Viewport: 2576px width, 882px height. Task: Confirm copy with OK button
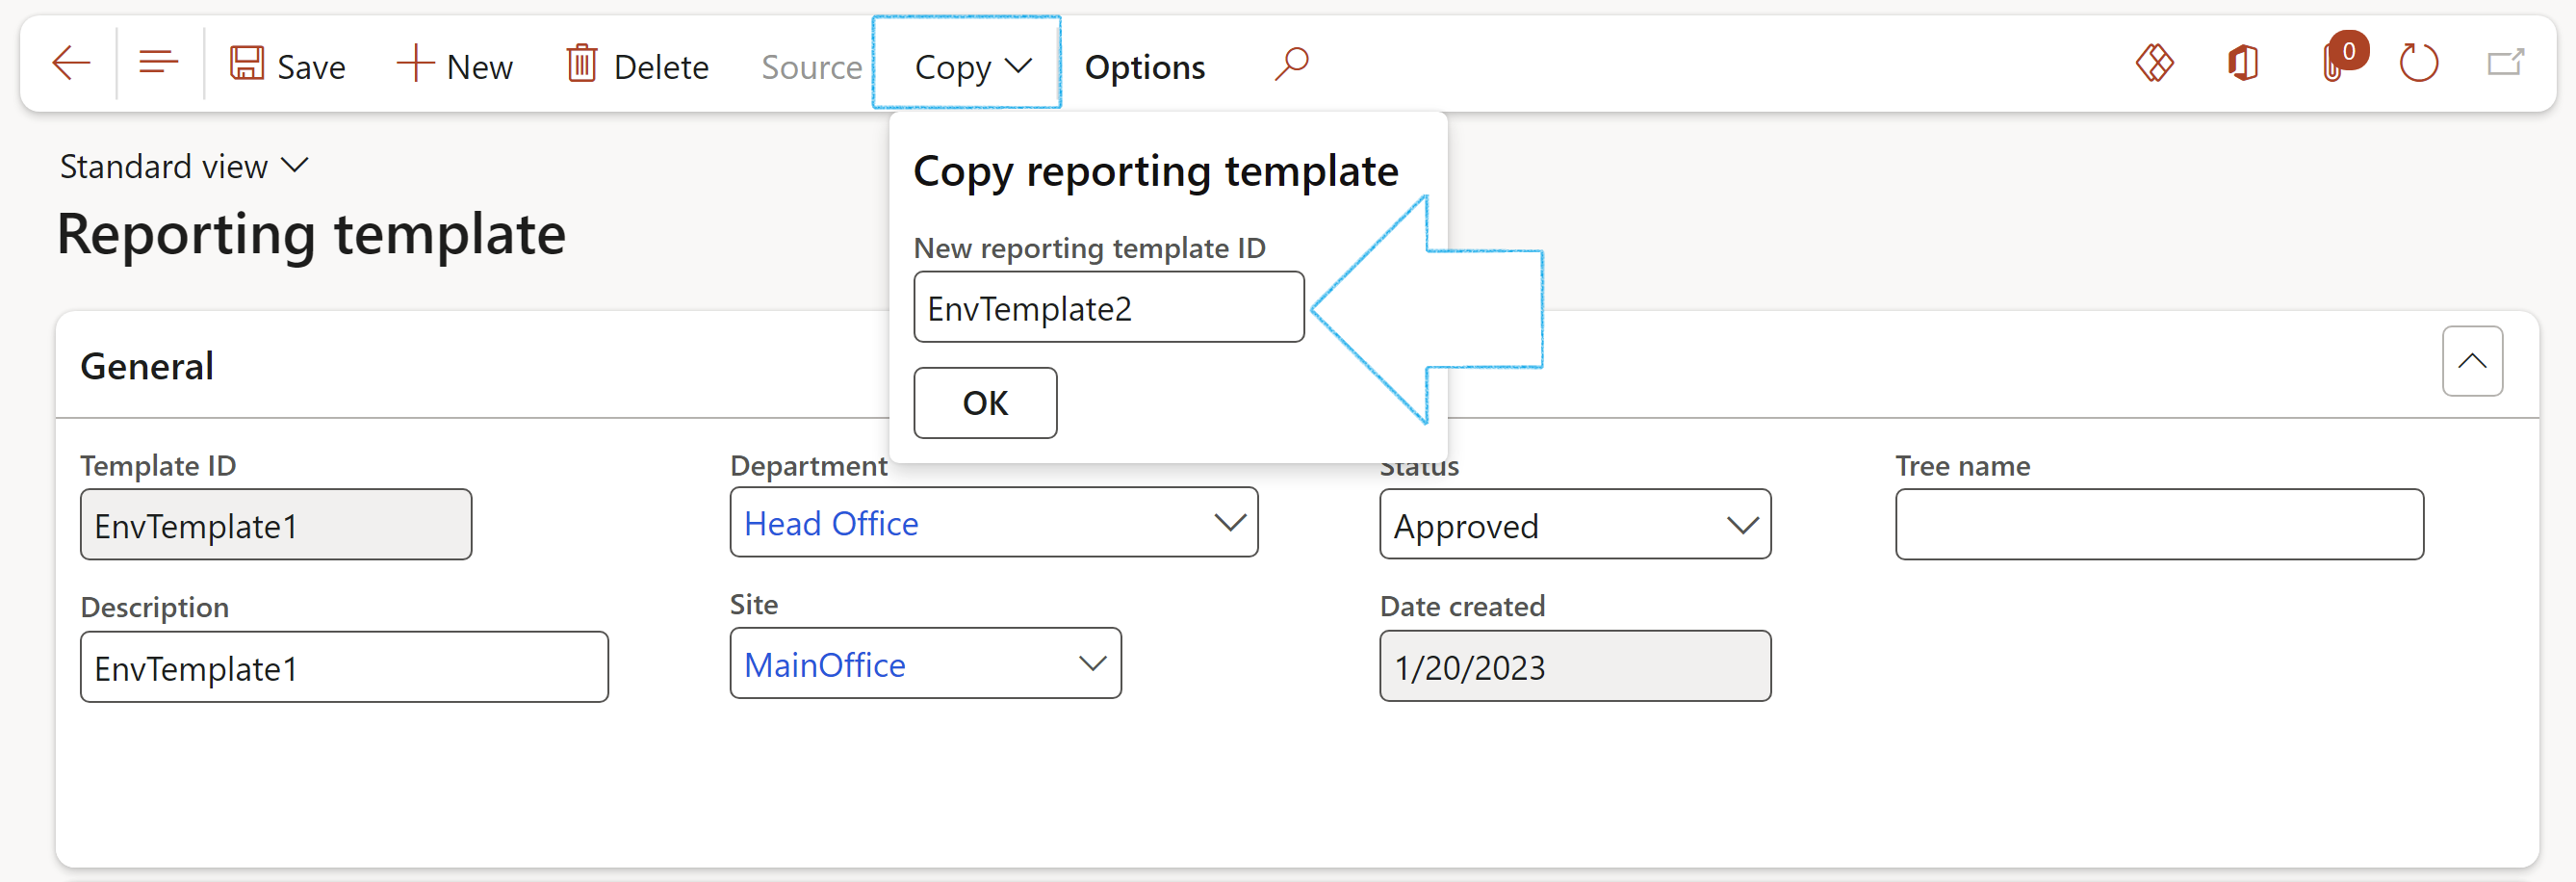tap(985, 402)
